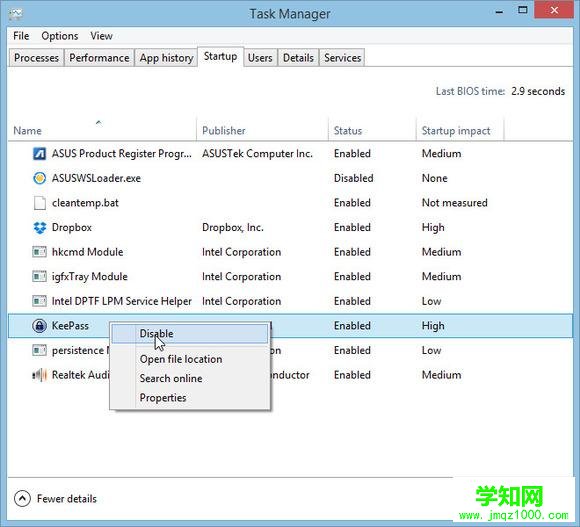
Task: Click ASUSTek Computer Inc. publisher cell
Action: 257,153
